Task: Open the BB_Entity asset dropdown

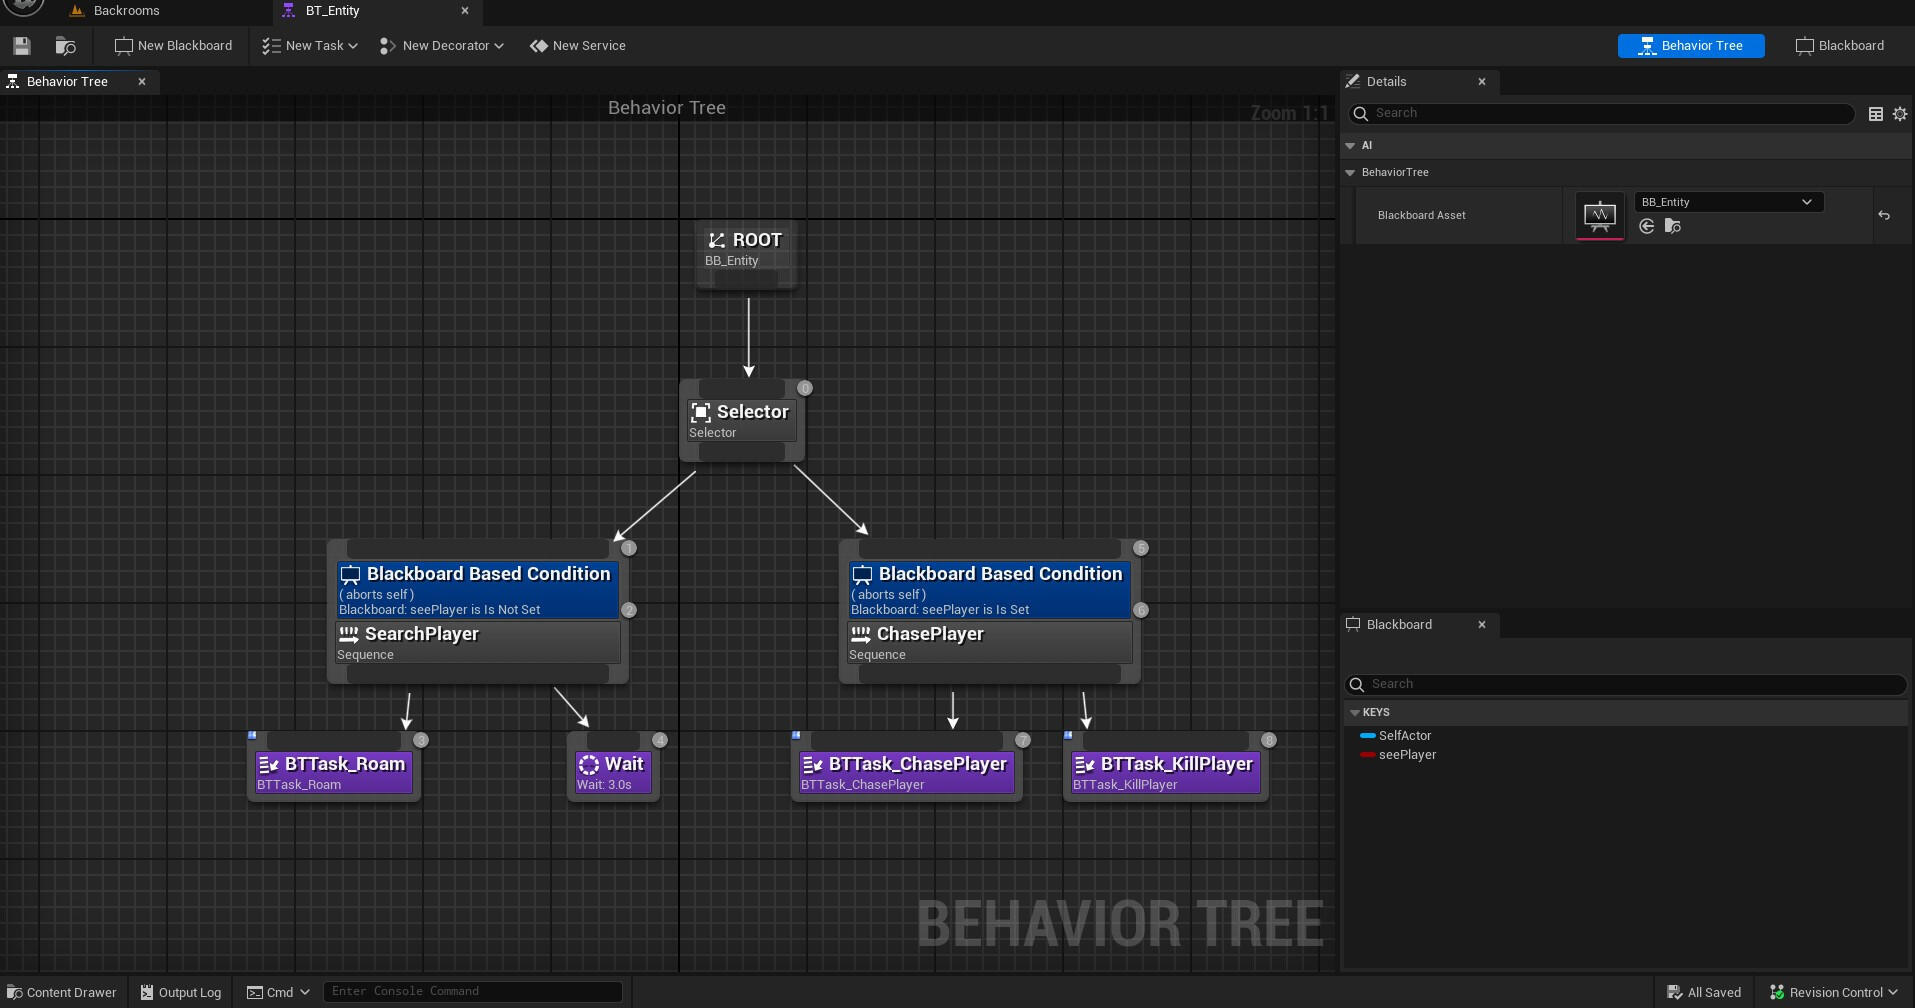Action: pyautogui.click(x=1728, y=202)
